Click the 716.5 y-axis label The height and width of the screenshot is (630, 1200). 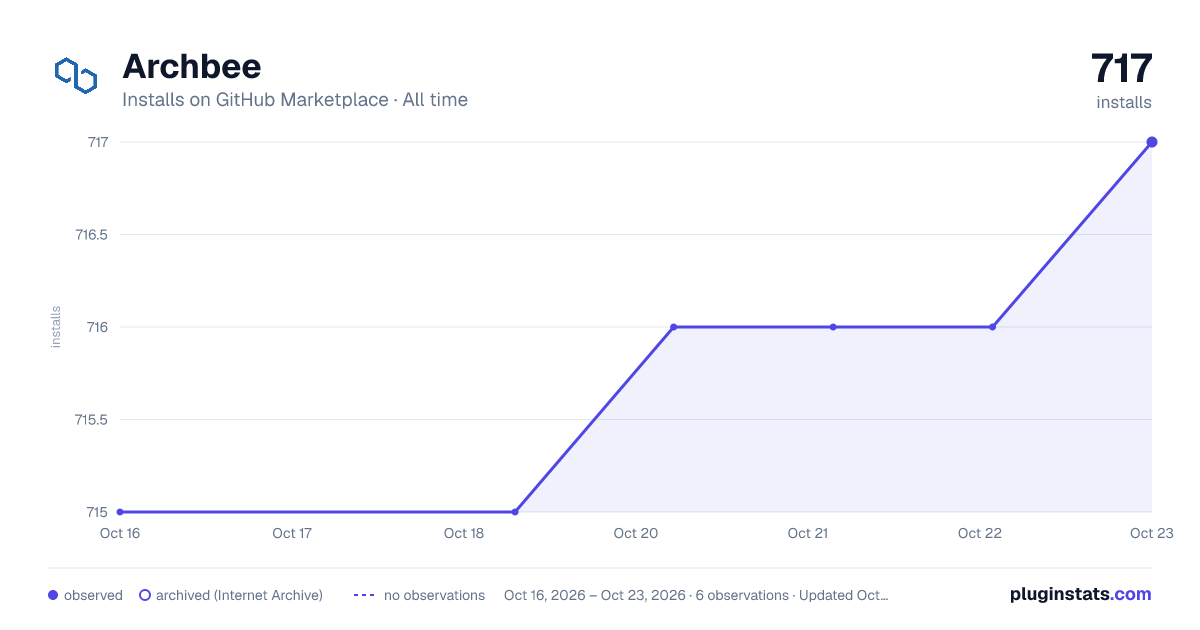(x=91, y=235)
